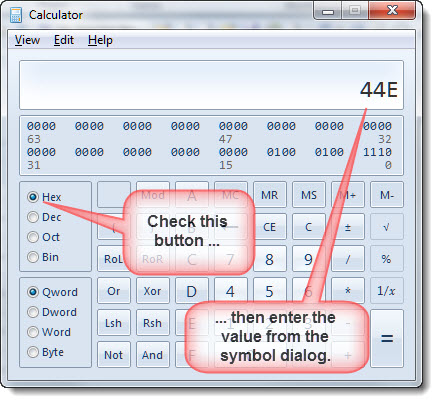
Task: Click the Calculator title bar icon
Action: click(x=16, y=15)
